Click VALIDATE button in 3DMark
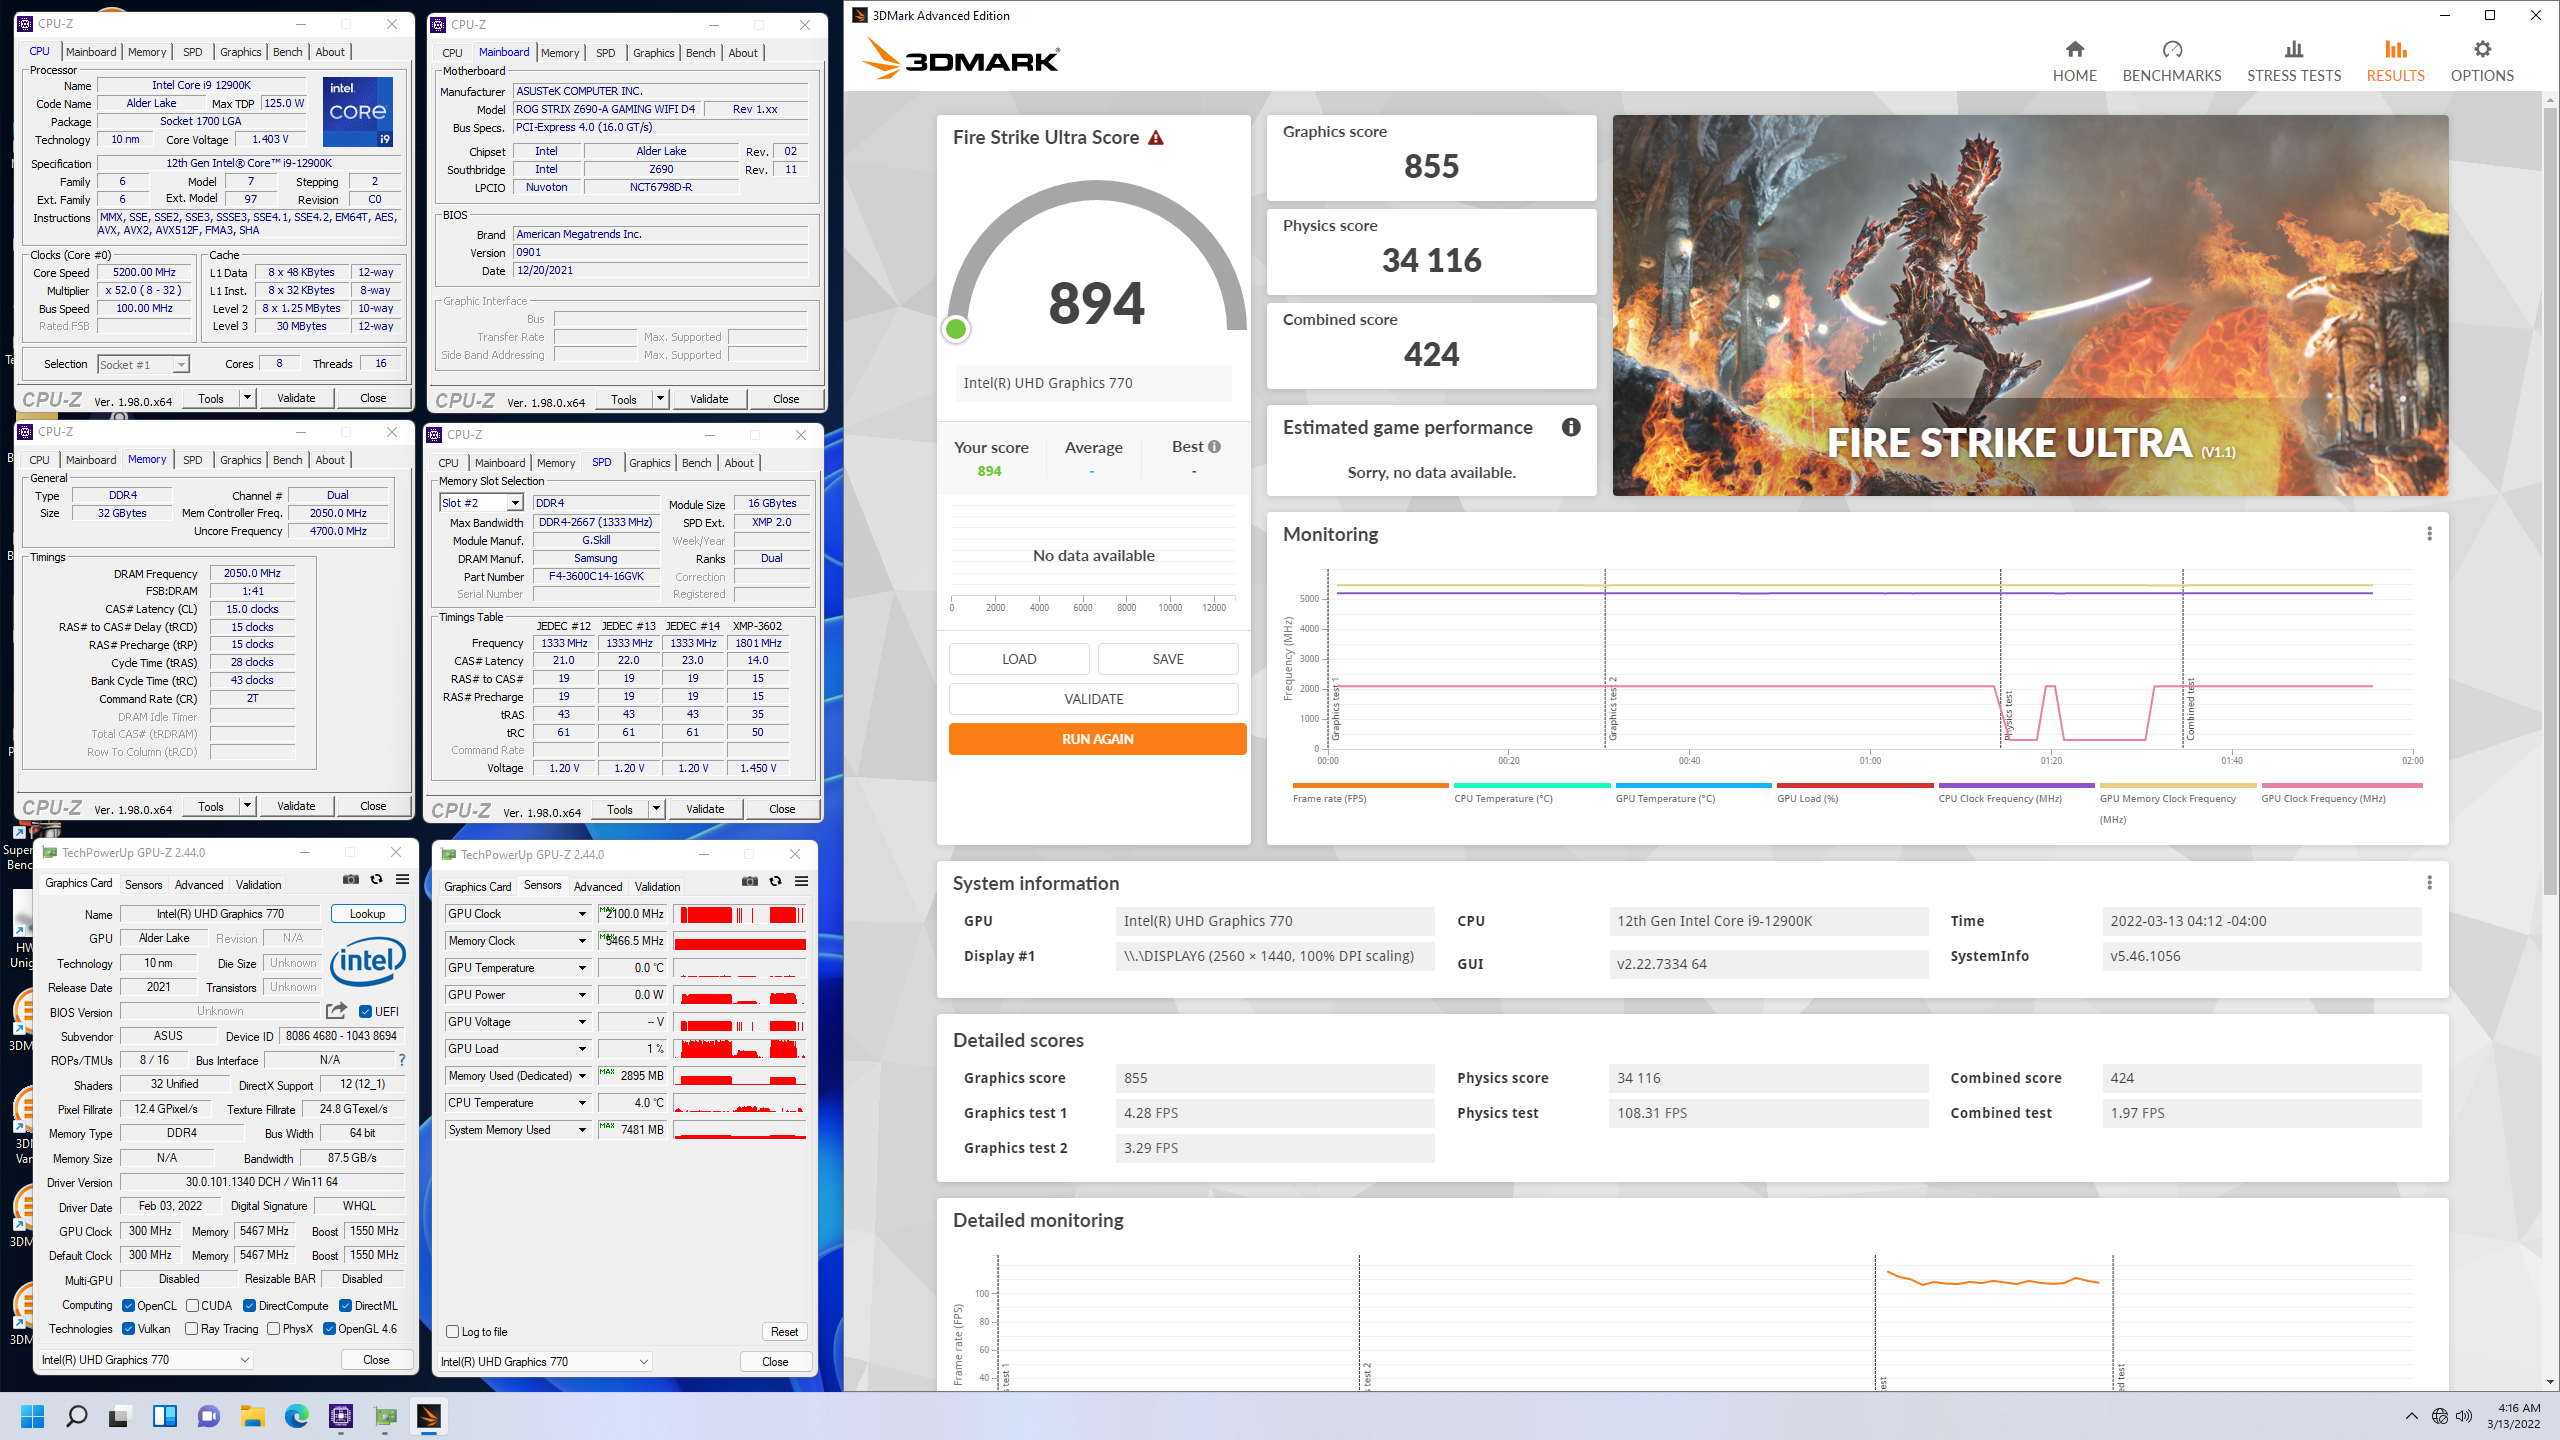 click(x=1093, y=699)
